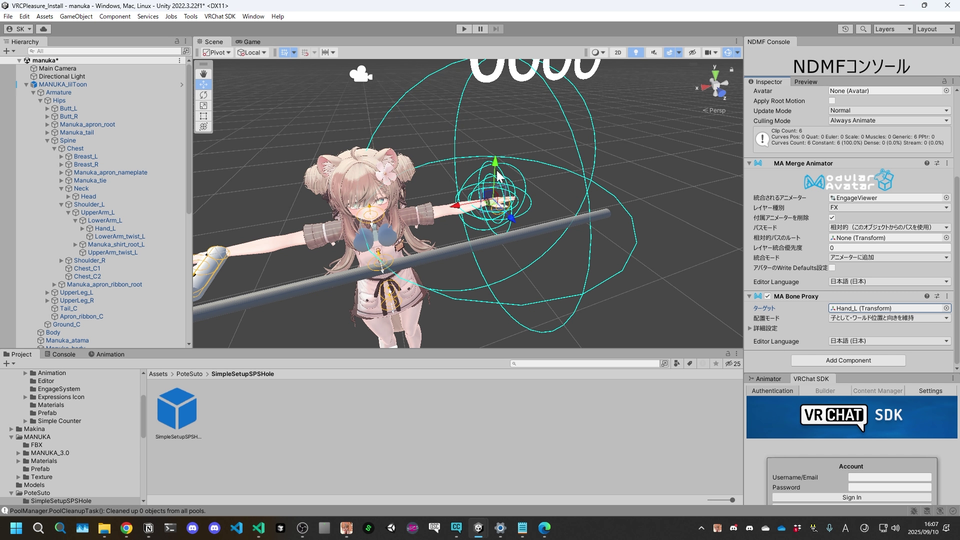Open Undo History icon
This screenshot has height=540, width=960.
[x=845, y=29]
